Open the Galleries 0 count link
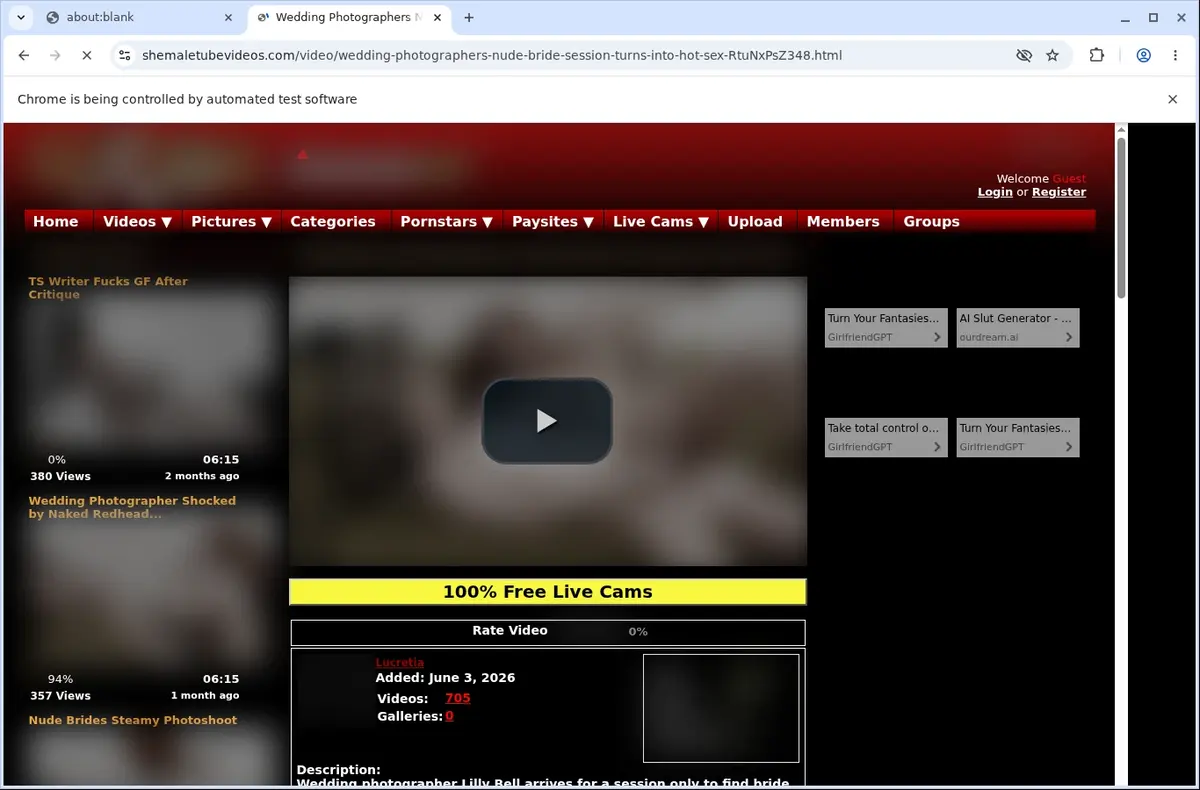Viewport: 1200px width, 790px height. click(x=449, y=716)
